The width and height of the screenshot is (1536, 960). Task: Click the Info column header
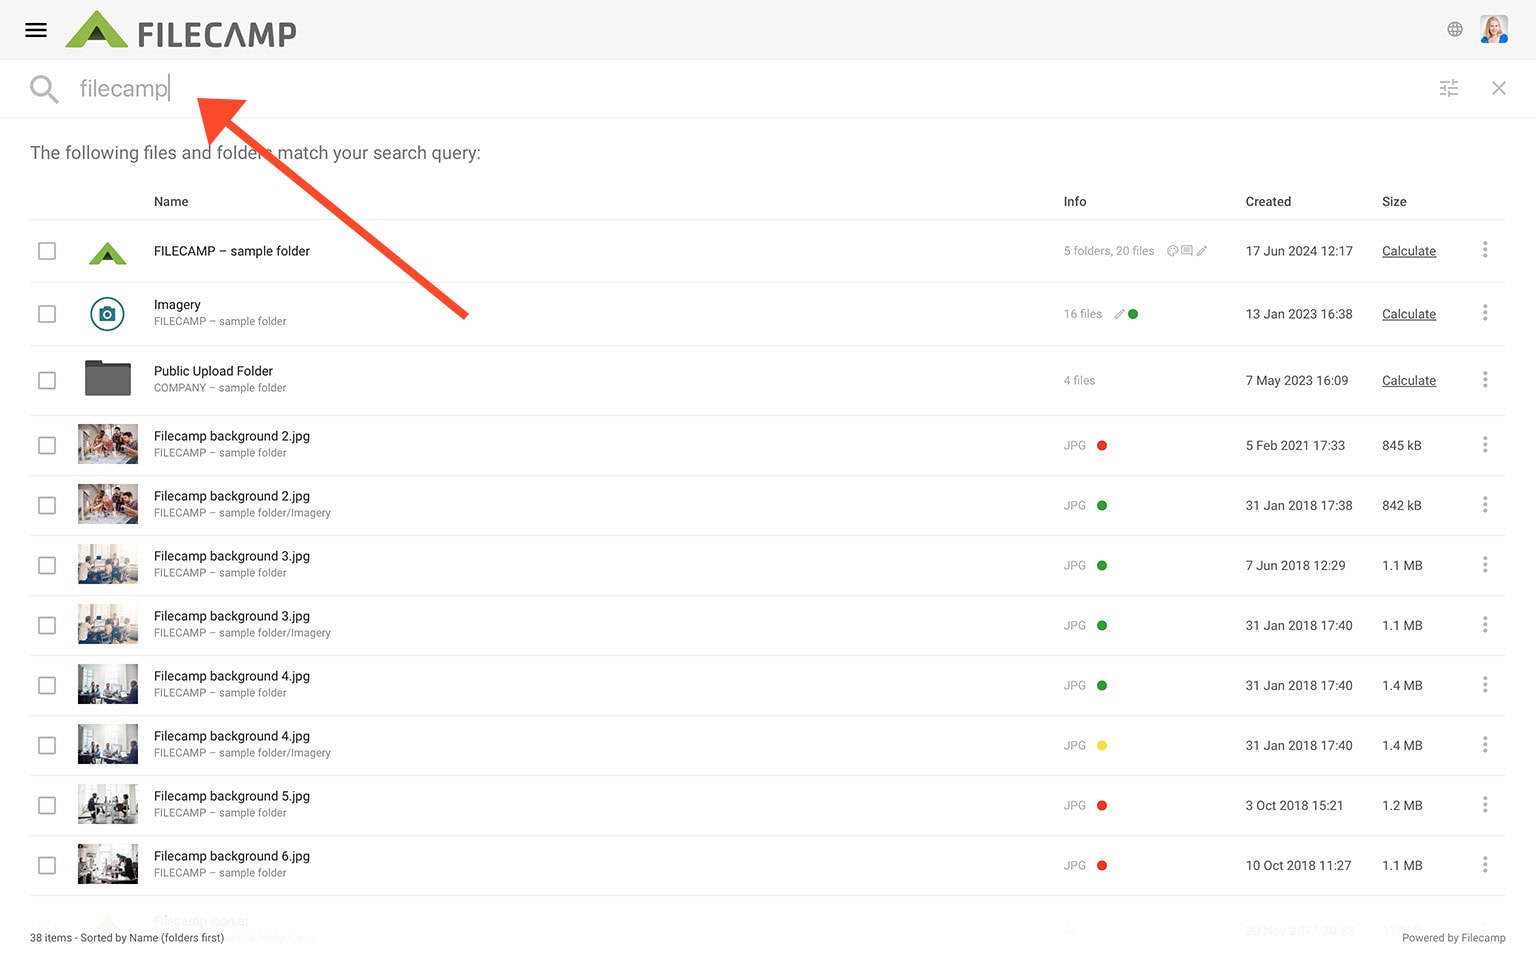[x=1075, y=201]
